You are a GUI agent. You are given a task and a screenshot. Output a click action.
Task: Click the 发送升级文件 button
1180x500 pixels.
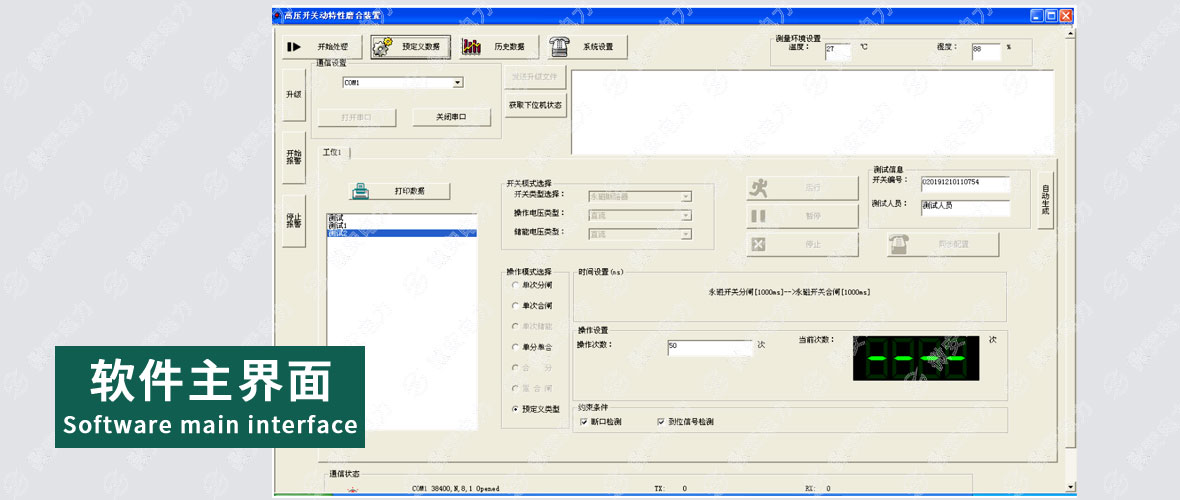pos(535,78)
